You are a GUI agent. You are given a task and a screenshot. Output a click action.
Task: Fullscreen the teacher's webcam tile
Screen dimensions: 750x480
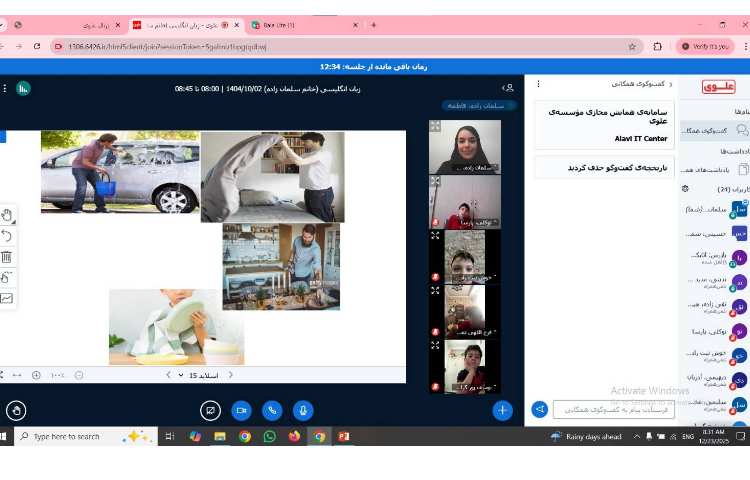click(x=435, y=126)
